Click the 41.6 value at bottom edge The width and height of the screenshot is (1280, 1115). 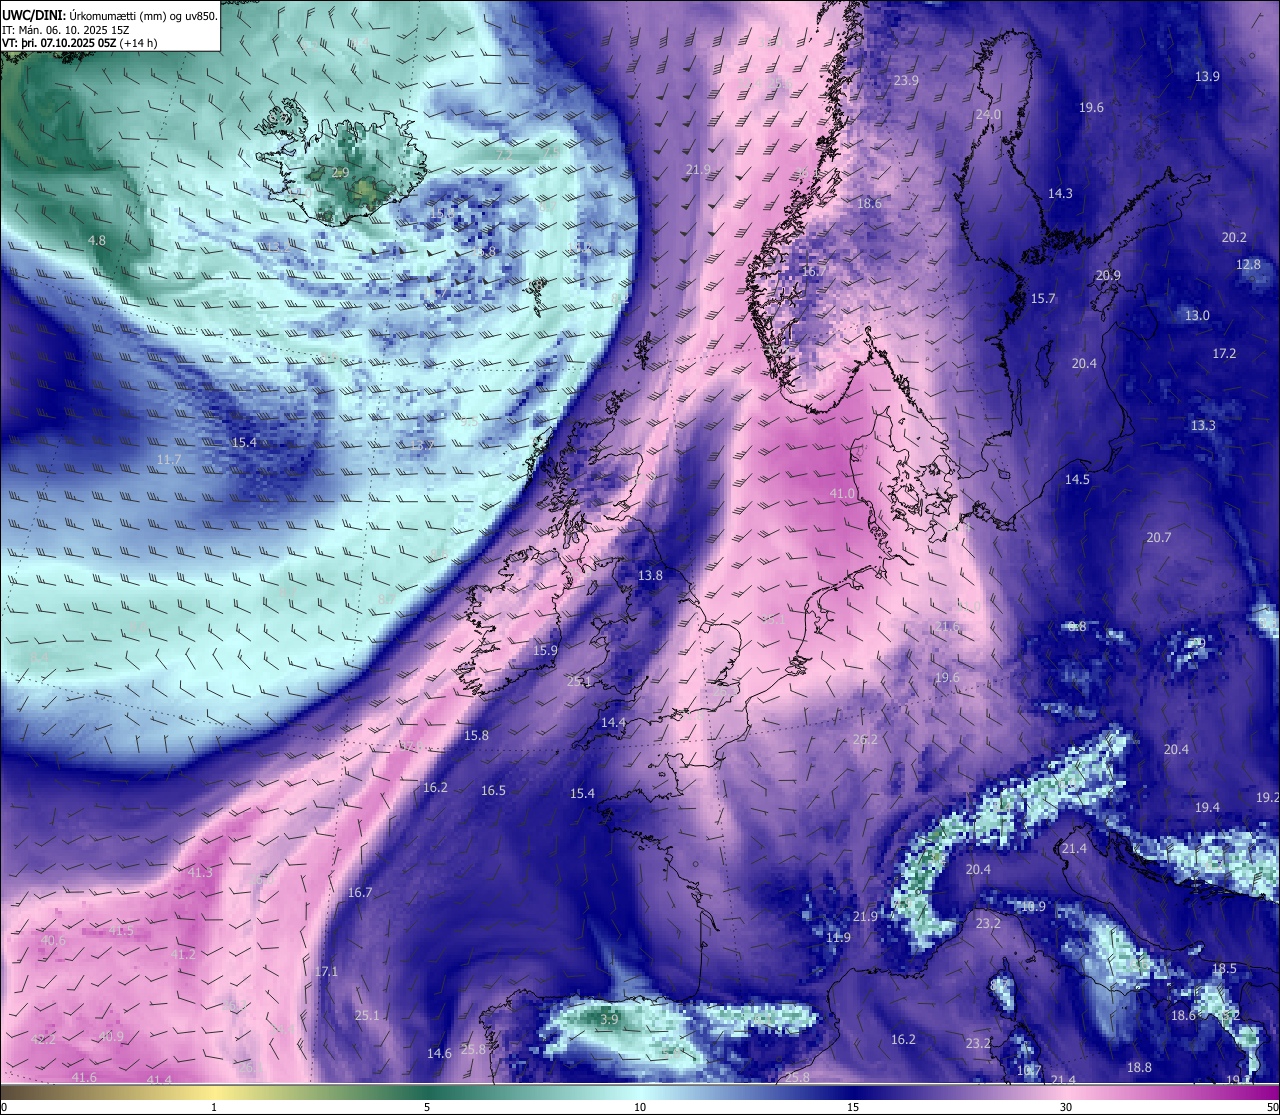[84, 1078]
